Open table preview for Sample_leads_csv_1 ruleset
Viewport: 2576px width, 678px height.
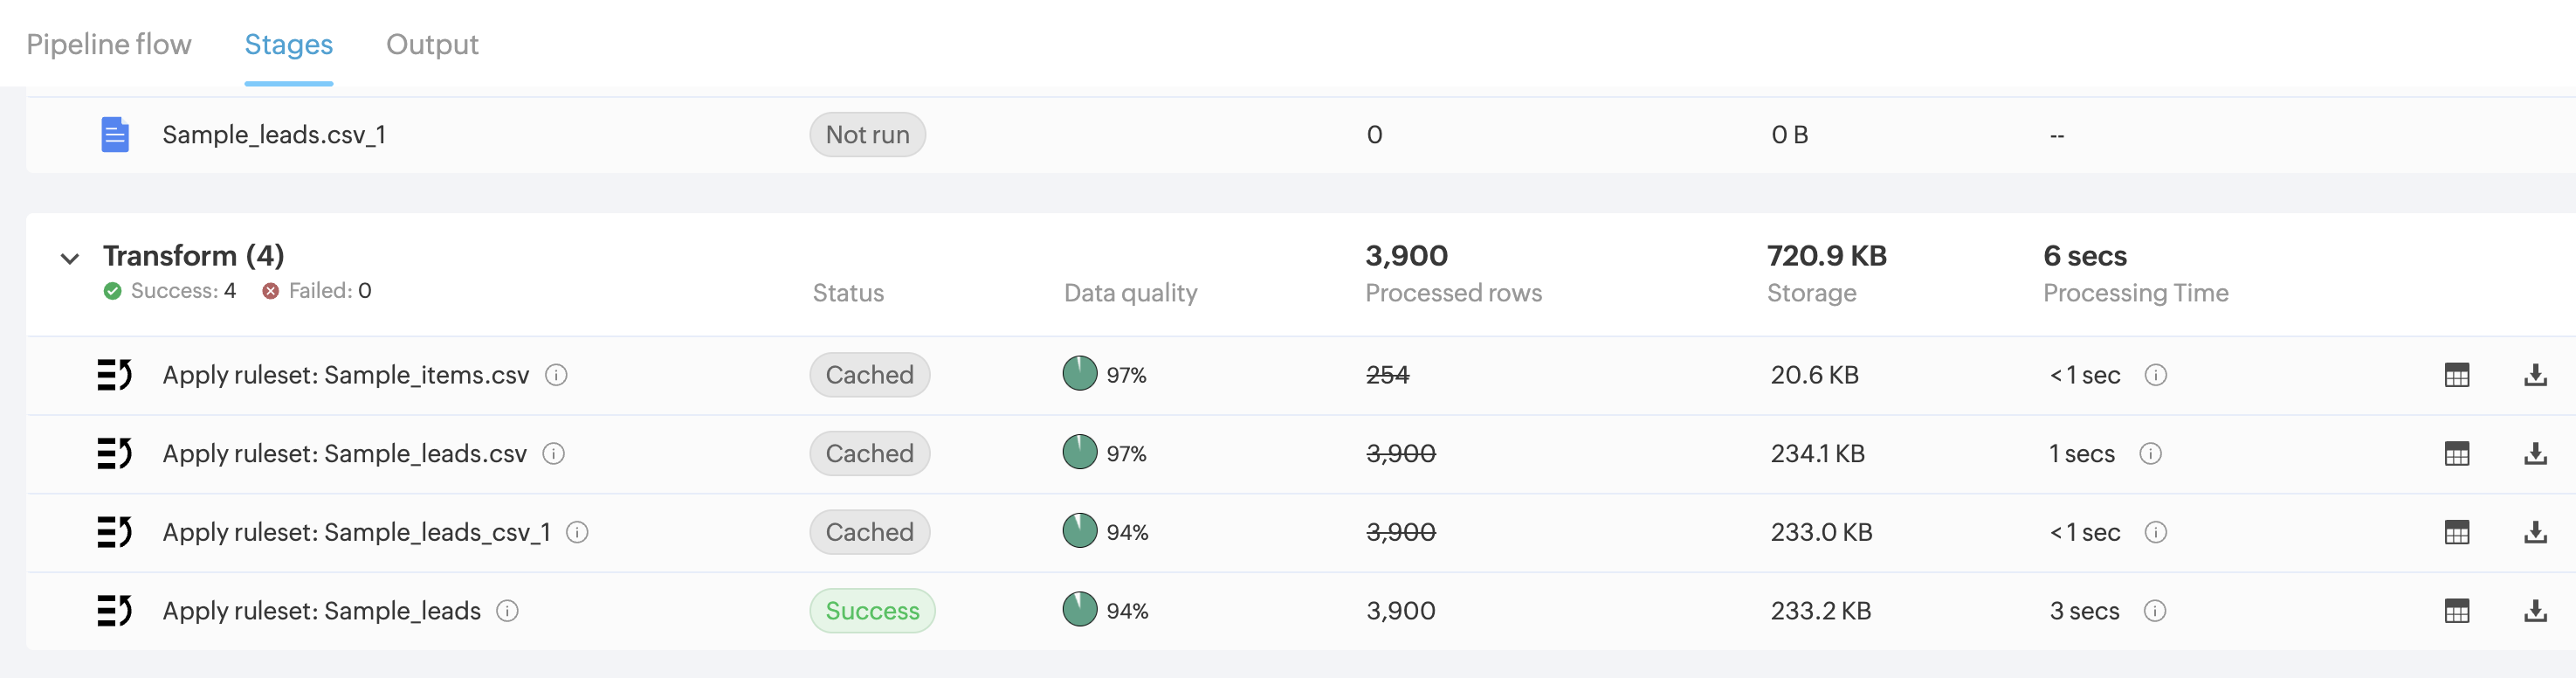(x=2456, y=532)
